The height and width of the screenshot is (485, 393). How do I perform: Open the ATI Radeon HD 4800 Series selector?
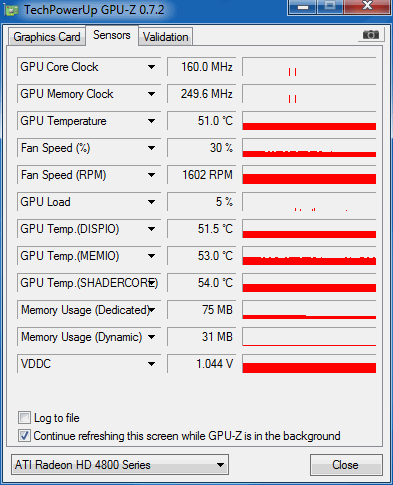120,464
